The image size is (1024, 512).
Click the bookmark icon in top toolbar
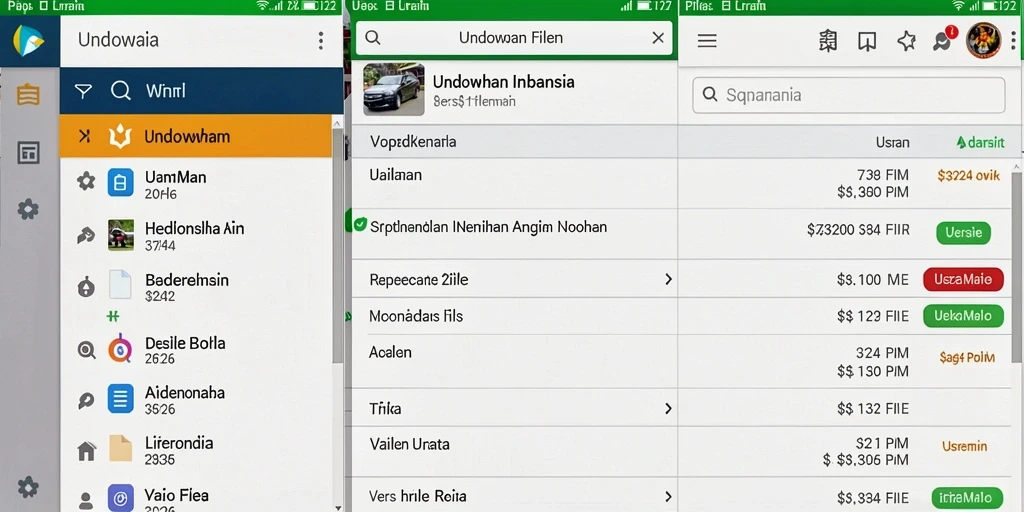tap(867, 41)
